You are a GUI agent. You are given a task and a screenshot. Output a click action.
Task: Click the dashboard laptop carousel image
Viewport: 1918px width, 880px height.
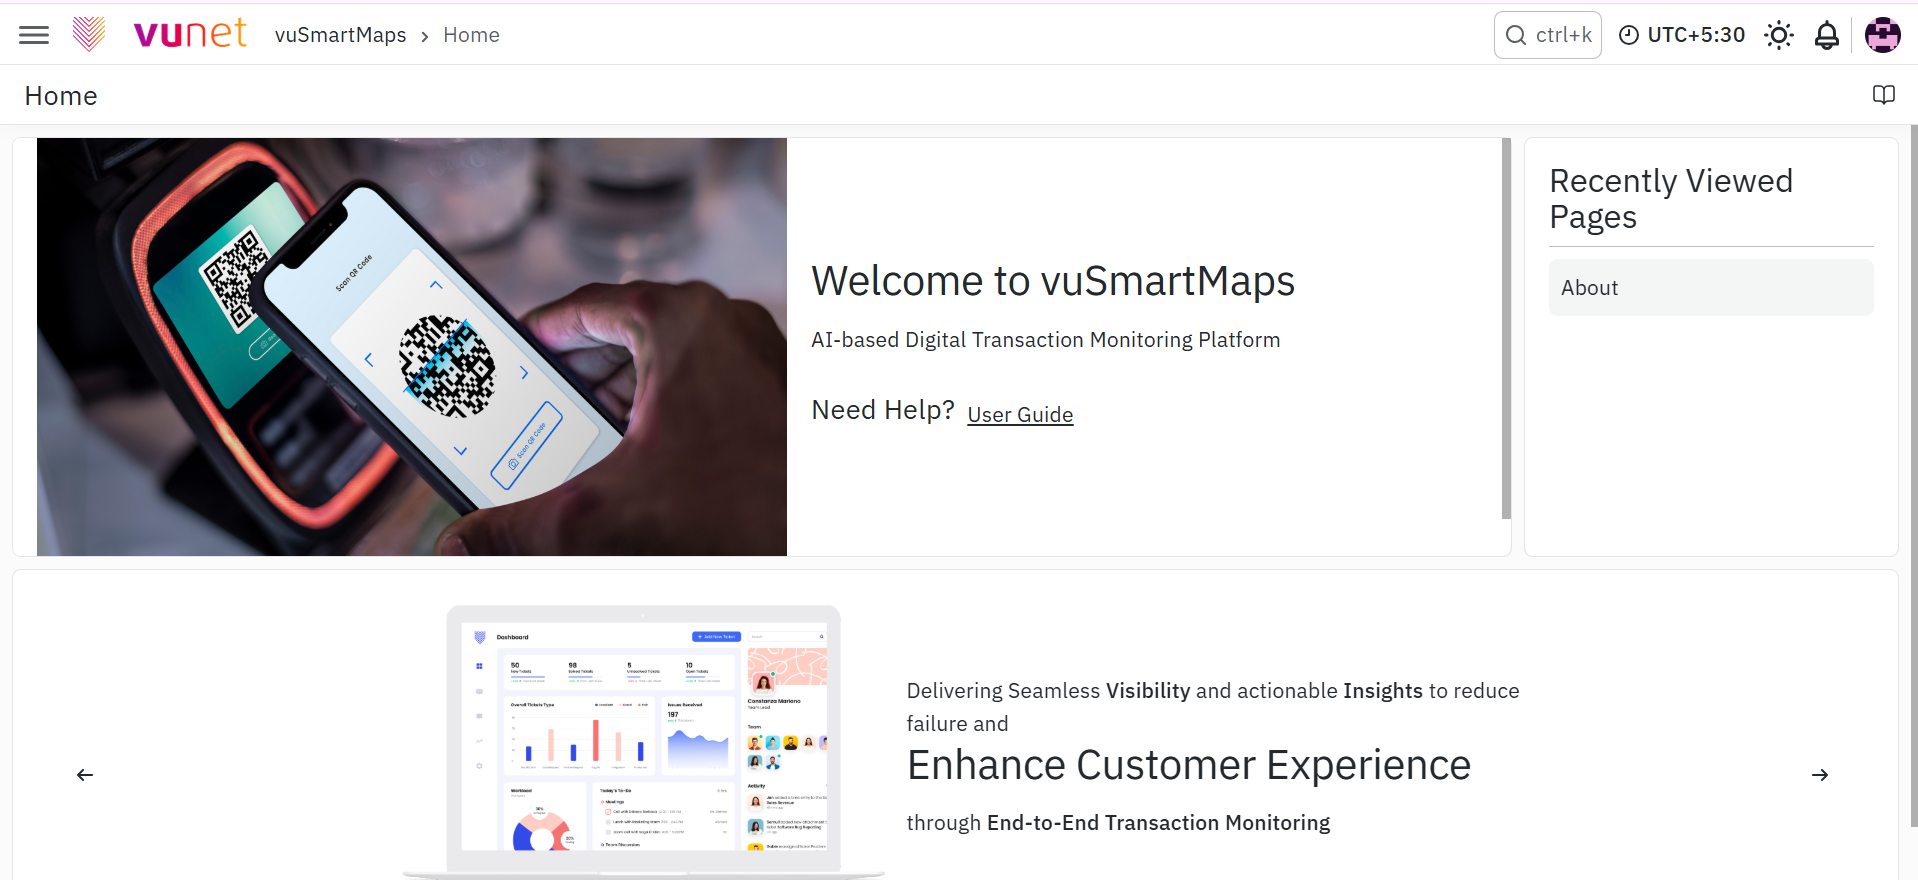(643, 742)
